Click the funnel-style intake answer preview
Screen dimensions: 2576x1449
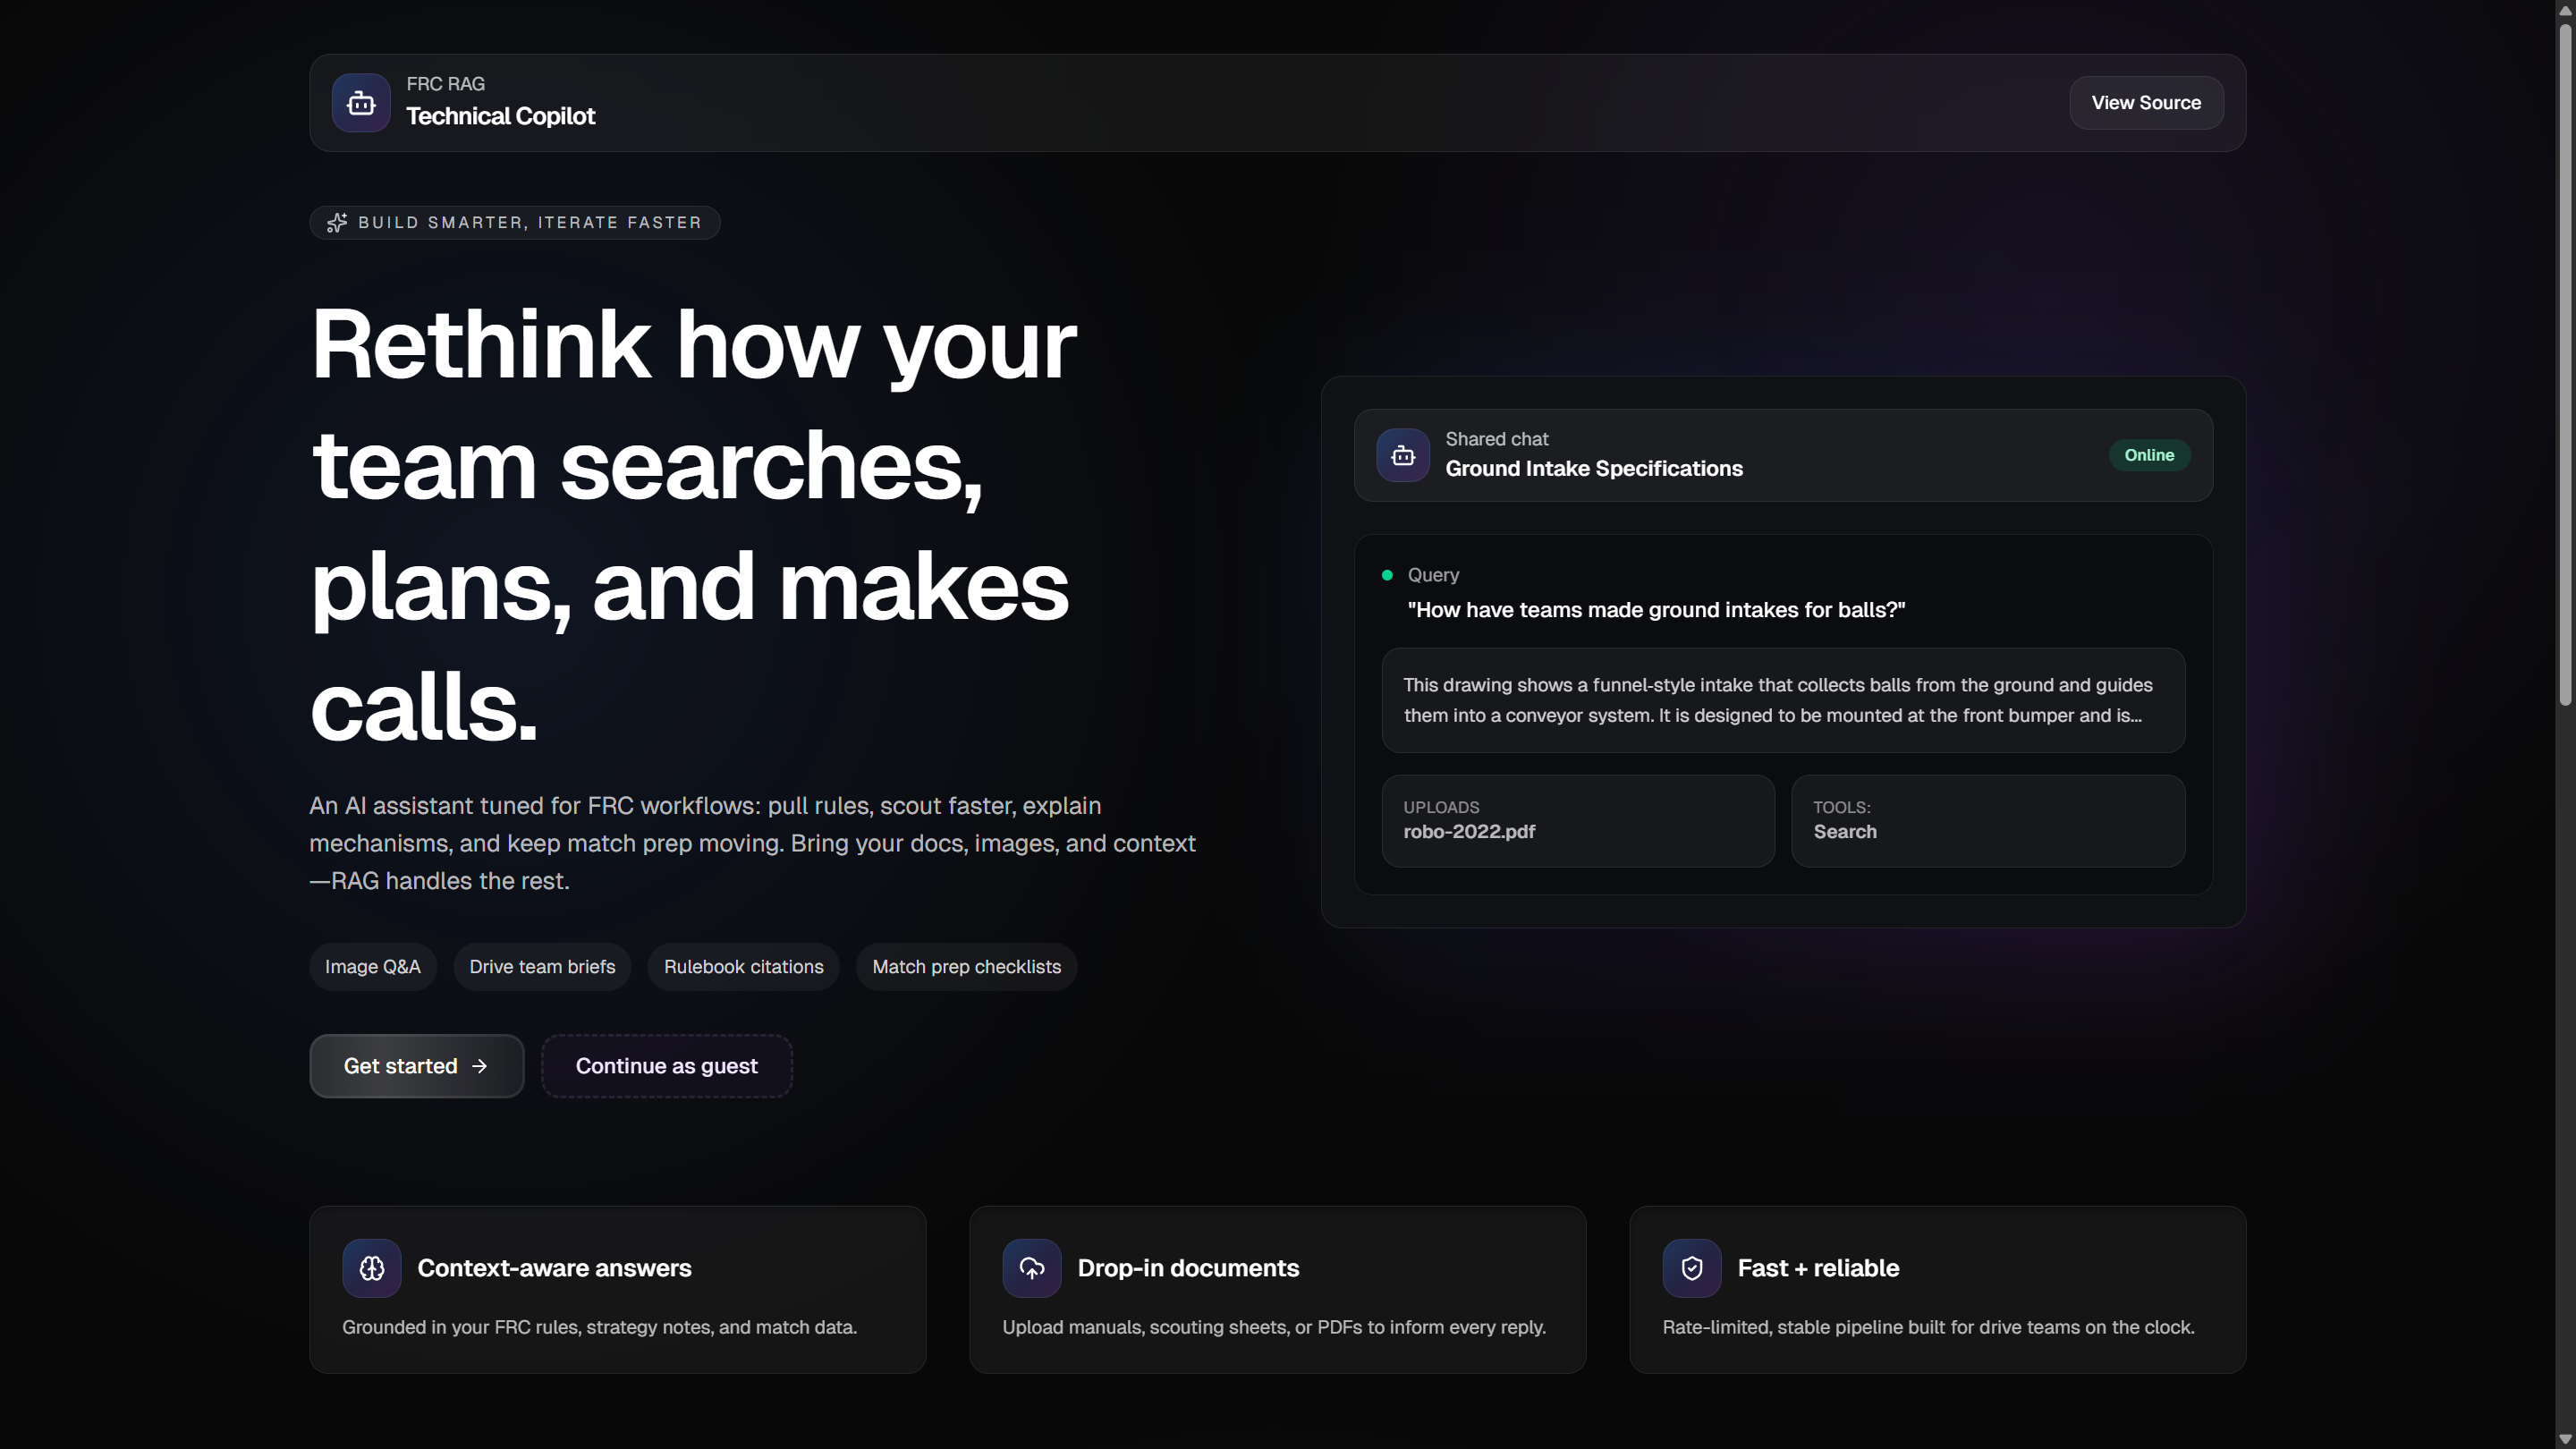[1783, 700]
